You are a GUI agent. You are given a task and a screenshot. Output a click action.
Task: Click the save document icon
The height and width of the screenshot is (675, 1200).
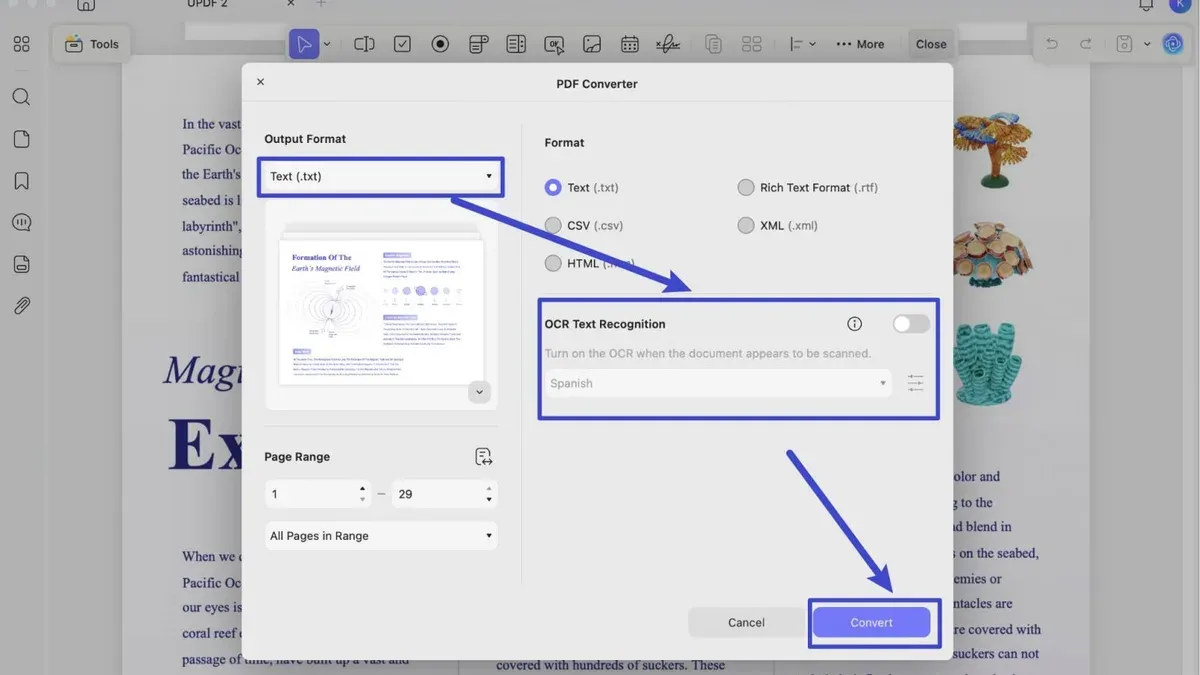click(1125, 44)
